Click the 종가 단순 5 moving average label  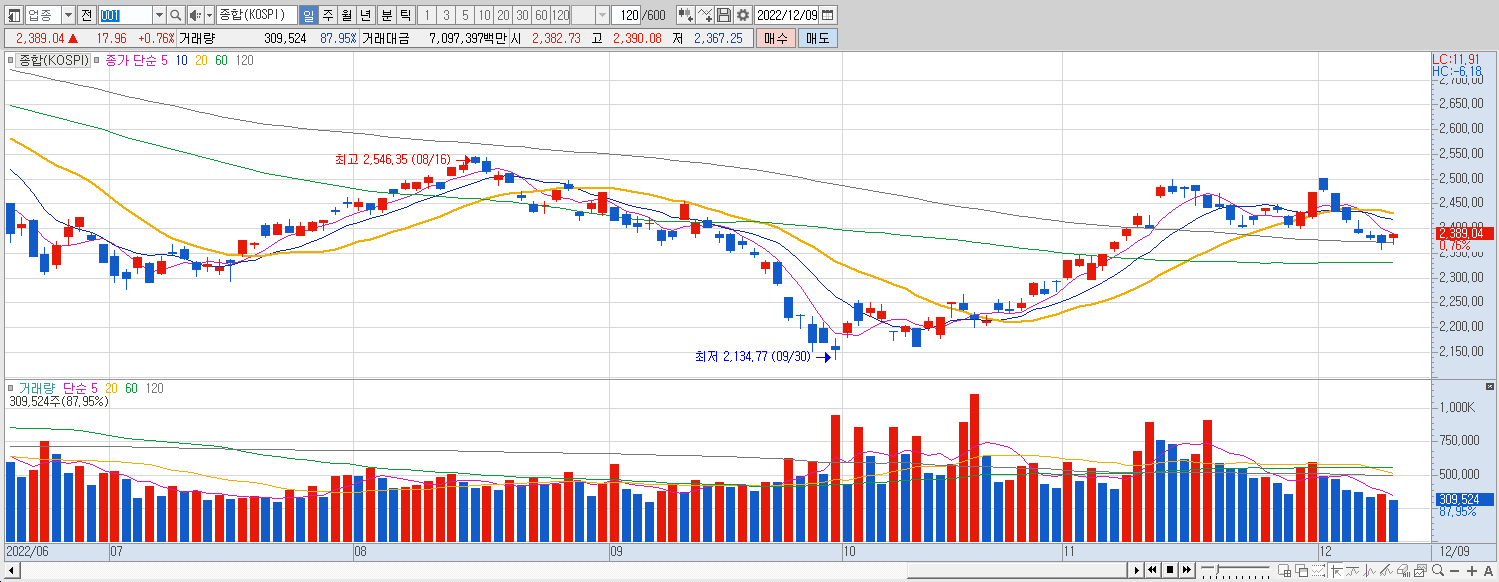tap(137, 60)
